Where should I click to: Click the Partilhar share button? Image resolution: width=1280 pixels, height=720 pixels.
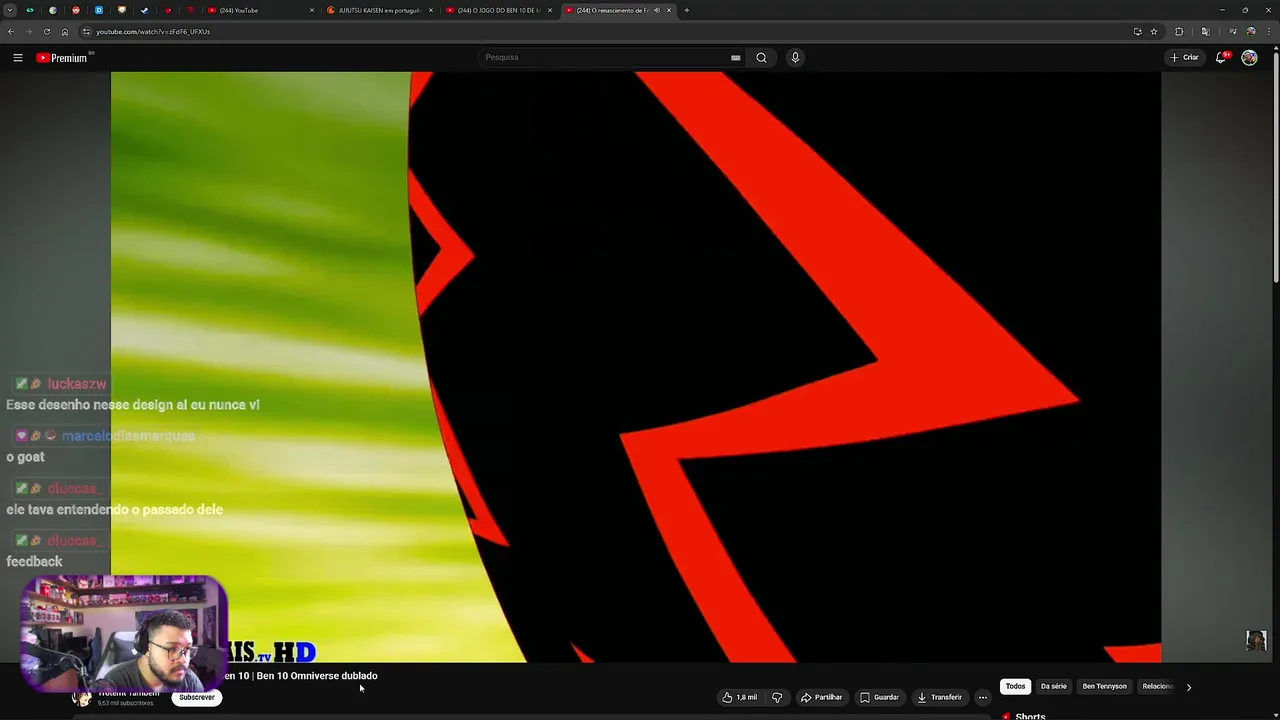coord(821,697)
